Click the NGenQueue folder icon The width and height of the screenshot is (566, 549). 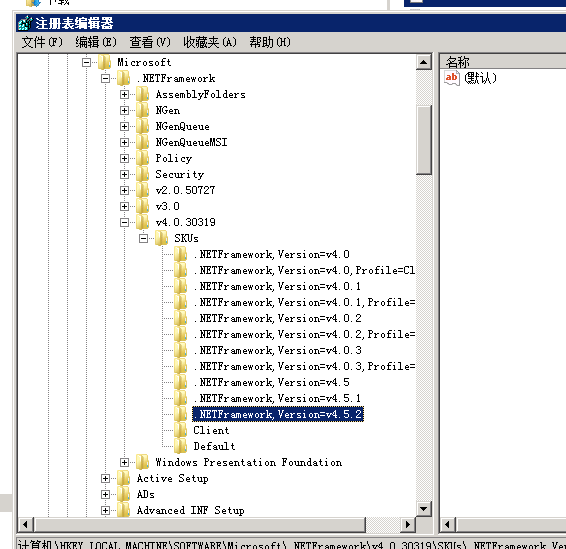(142, 126)
